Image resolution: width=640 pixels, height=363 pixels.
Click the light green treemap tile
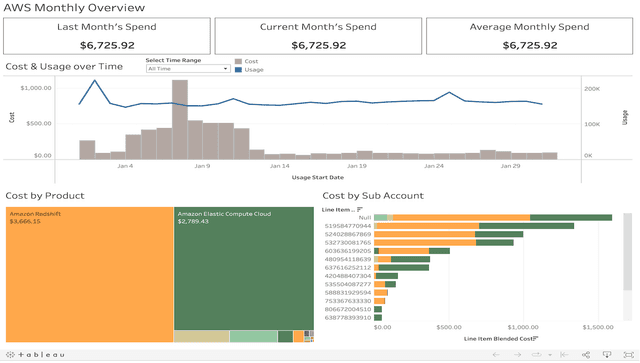[x=253, y=336]
